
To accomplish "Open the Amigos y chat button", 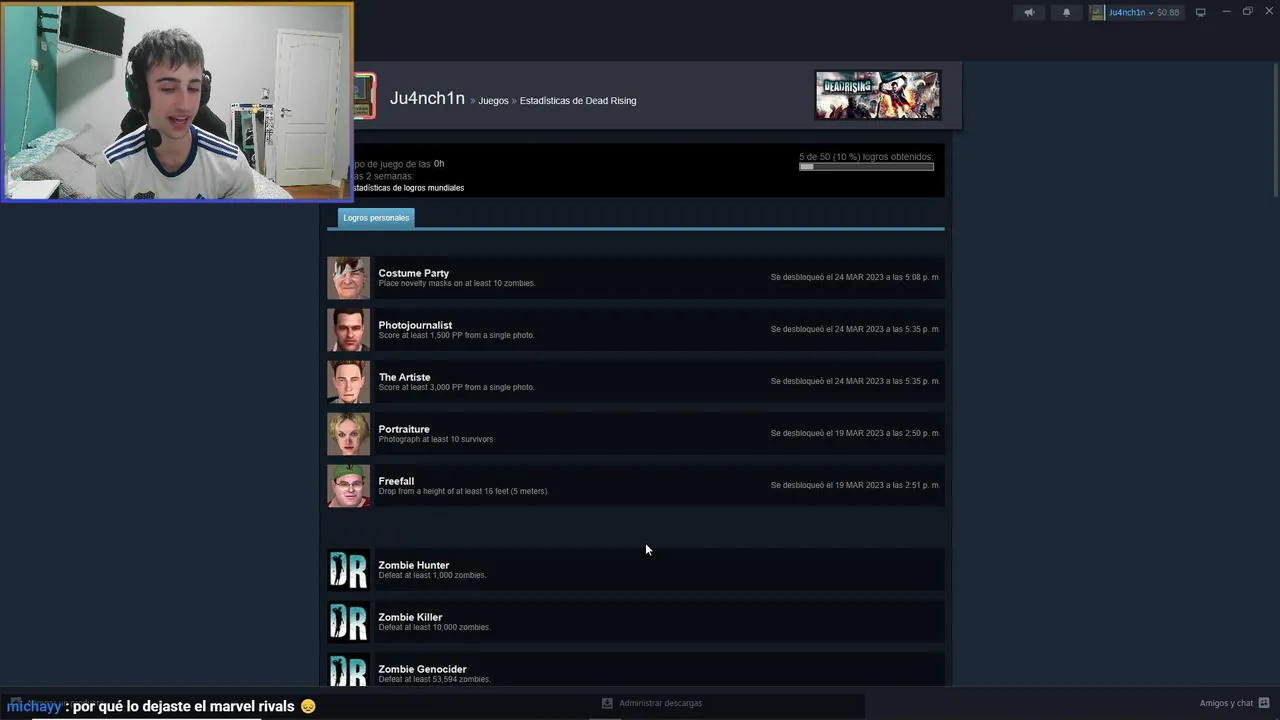I will (x=1234, y=703).
